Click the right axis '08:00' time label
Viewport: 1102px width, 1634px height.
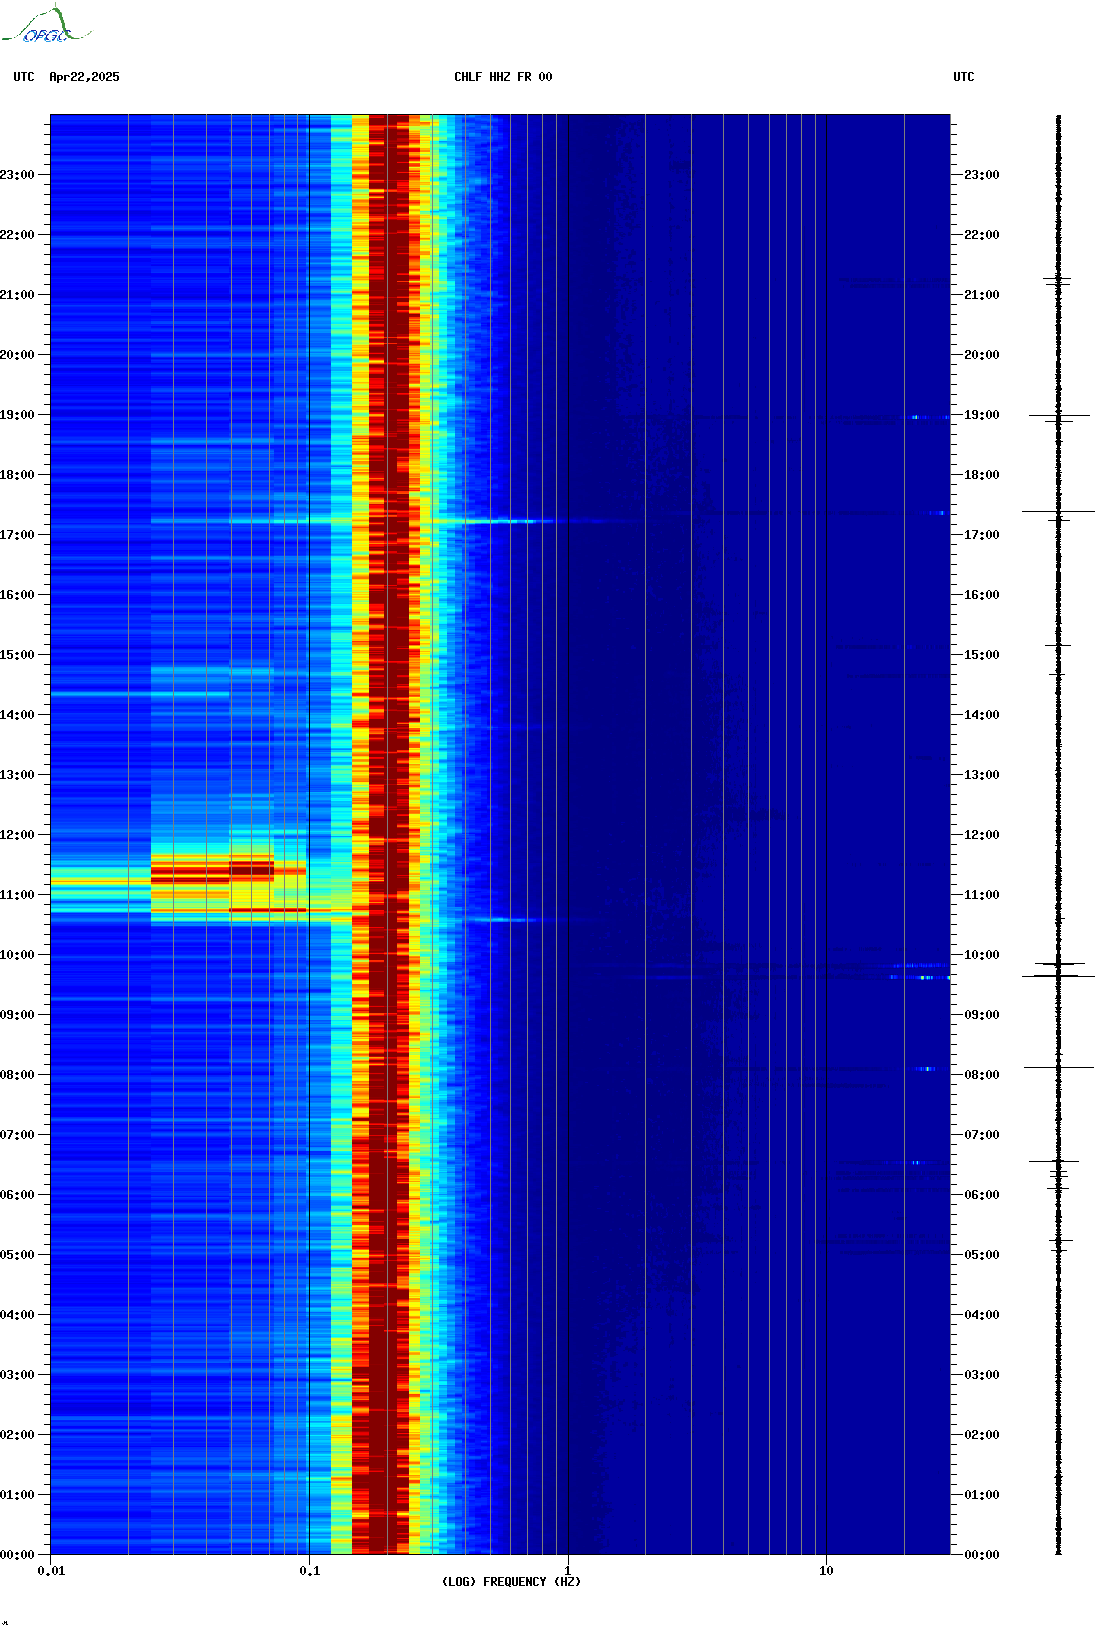(x=981, y=1075)
